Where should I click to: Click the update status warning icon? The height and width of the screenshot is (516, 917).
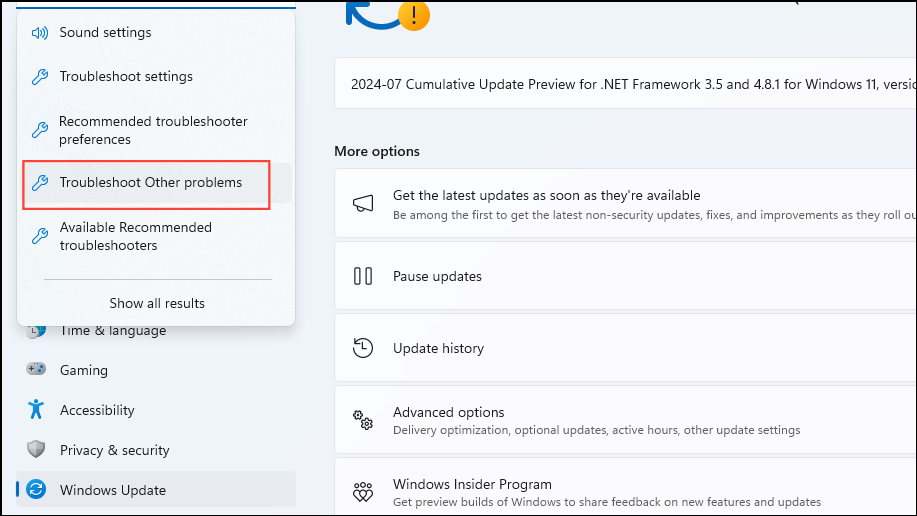[413, 14]
